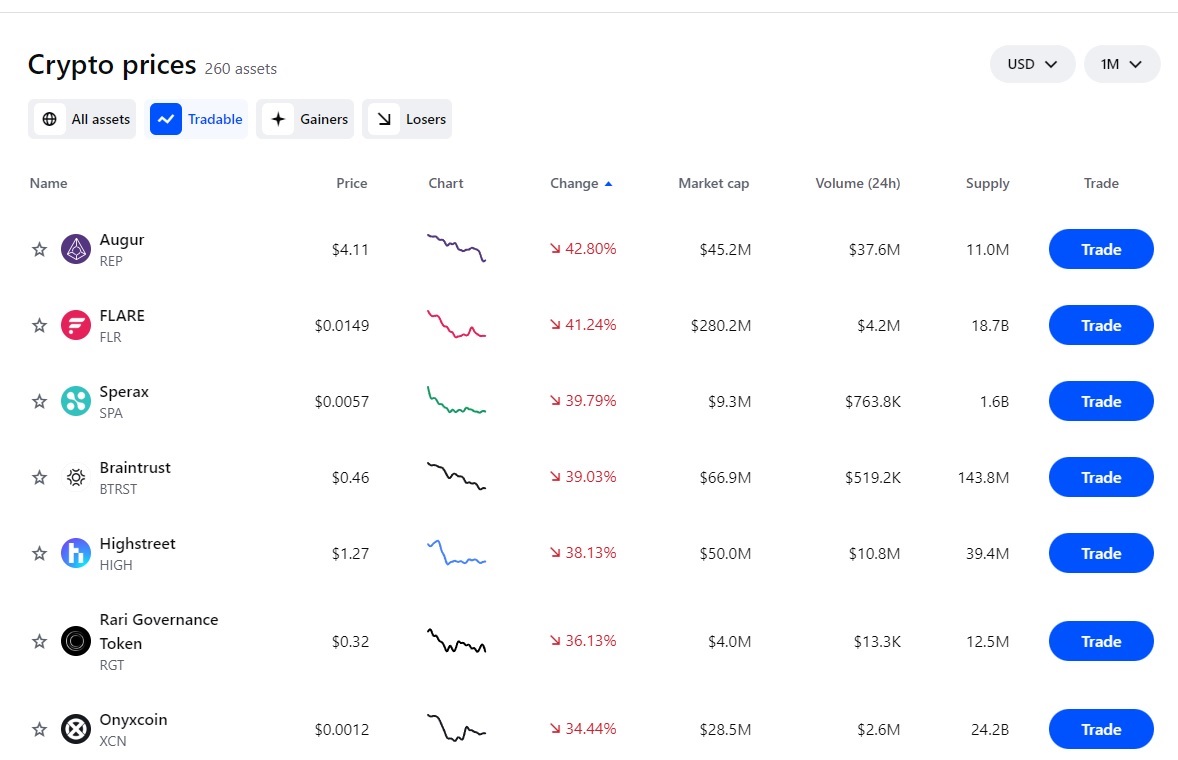Click the blue chart icon beside Tradable

pyautogui.click(x=166, y=119)
